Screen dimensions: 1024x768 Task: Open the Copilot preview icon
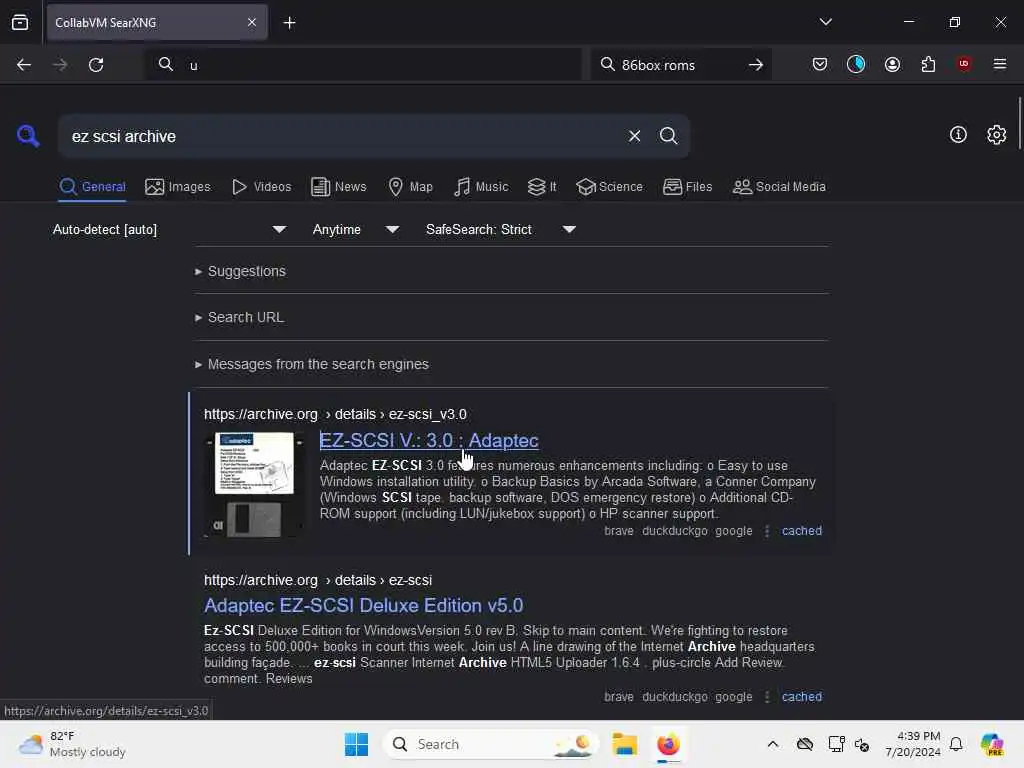click(991, 744)
